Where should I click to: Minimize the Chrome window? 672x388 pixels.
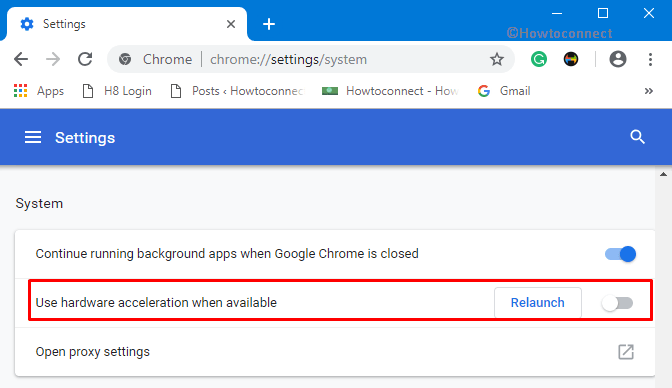point(557,13)
